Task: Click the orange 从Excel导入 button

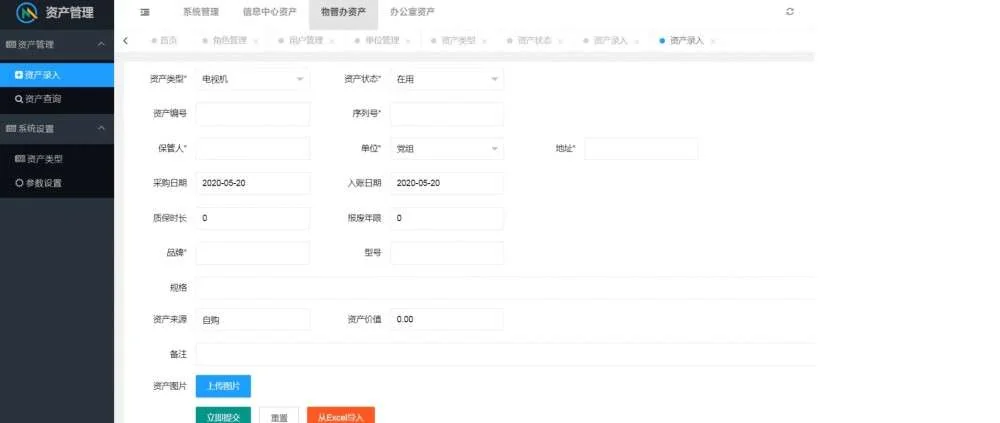Action: (x=340, y=415)
